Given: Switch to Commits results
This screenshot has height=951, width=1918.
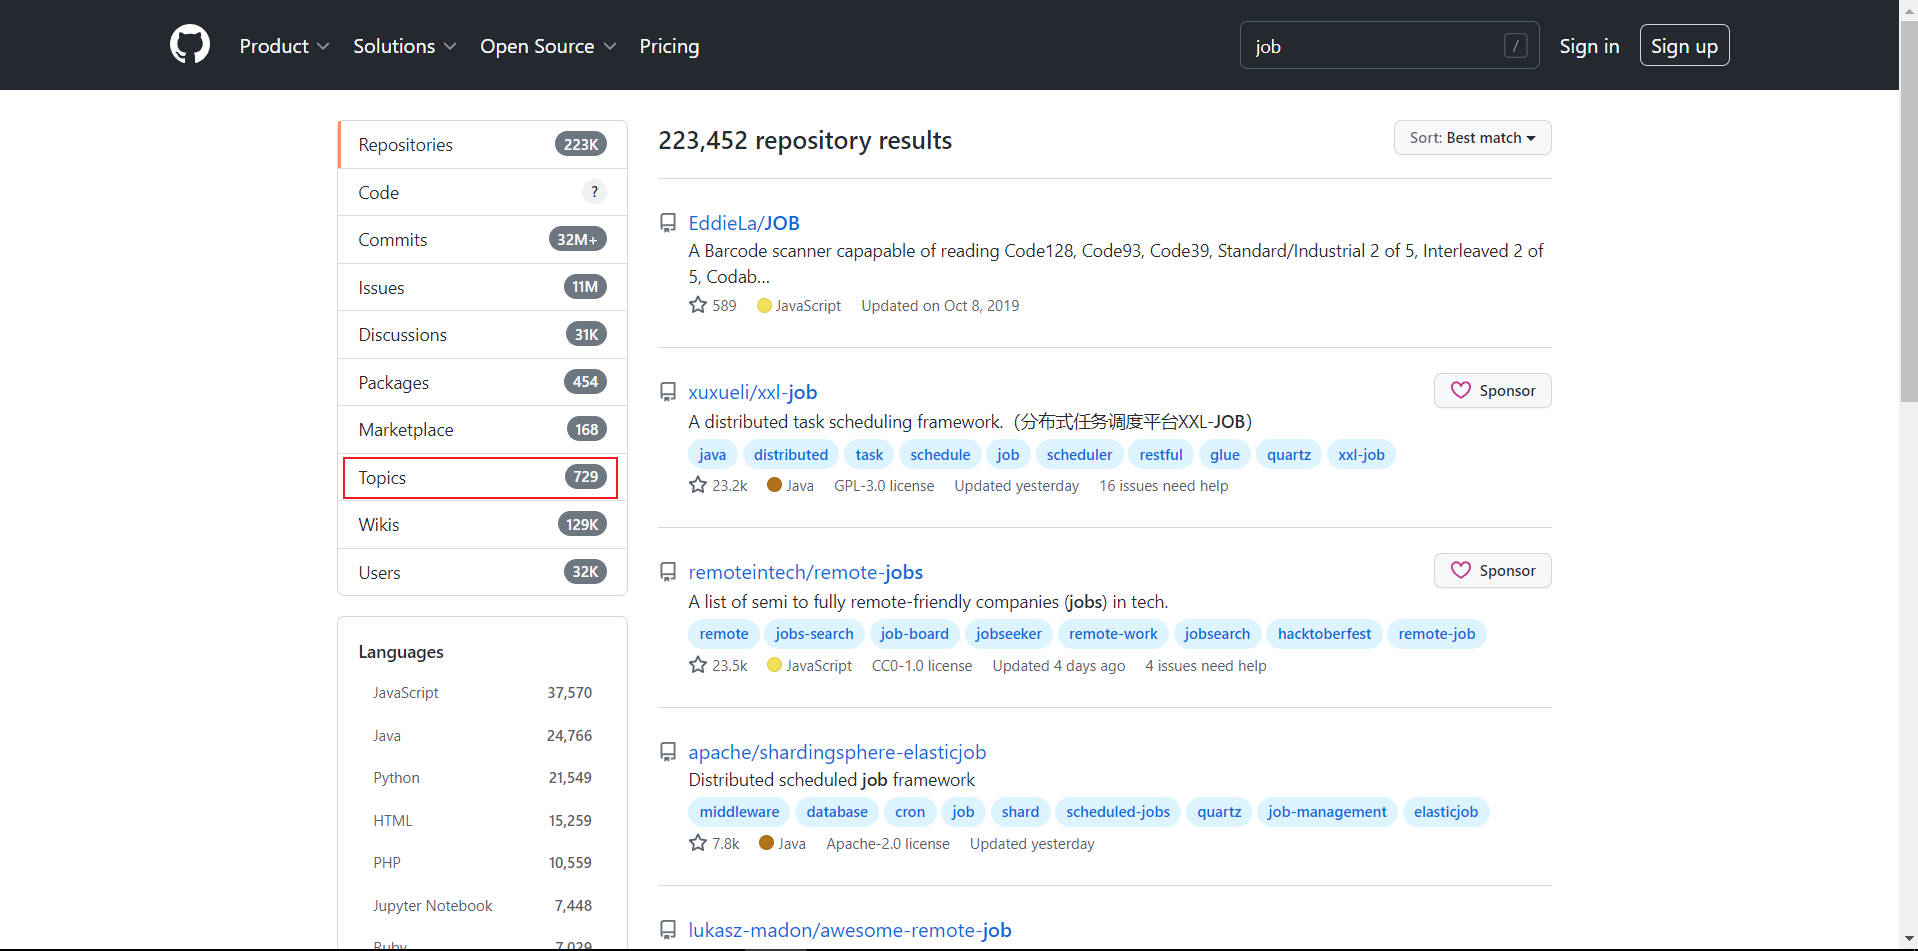Looking at the screenshot, I should [482, 240].
